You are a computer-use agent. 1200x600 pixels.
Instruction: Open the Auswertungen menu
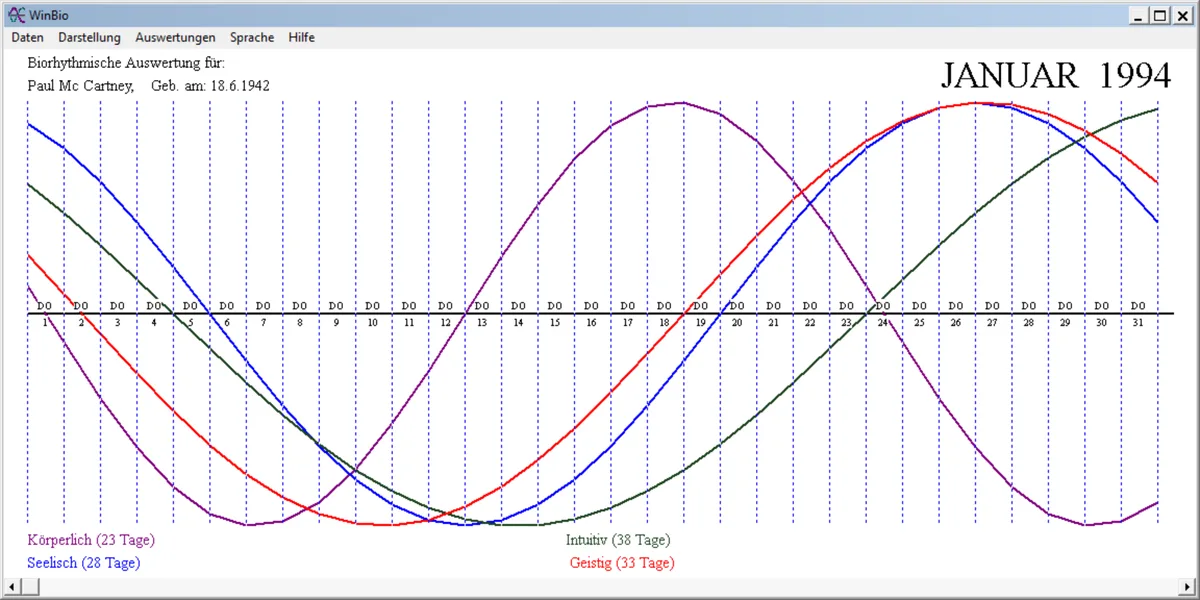coord(176,37)
